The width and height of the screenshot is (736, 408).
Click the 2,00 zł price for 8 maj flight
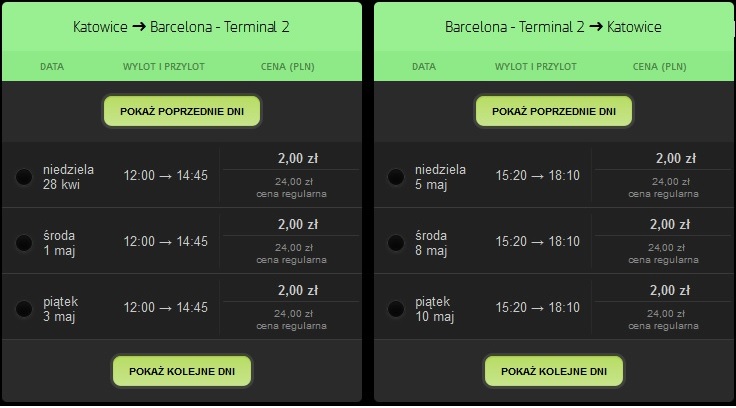coord(670,224)
